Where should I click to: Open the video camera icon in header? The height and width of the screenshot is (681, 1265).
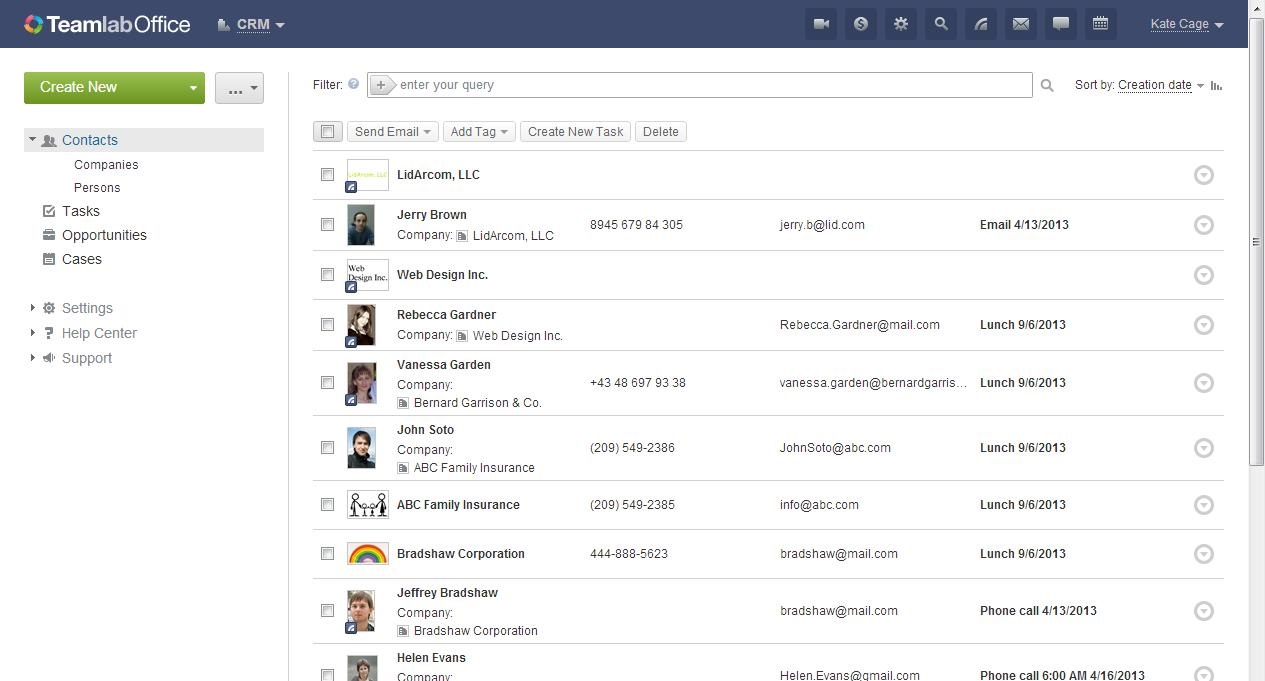pyautogui.click(x=821, y=24)
